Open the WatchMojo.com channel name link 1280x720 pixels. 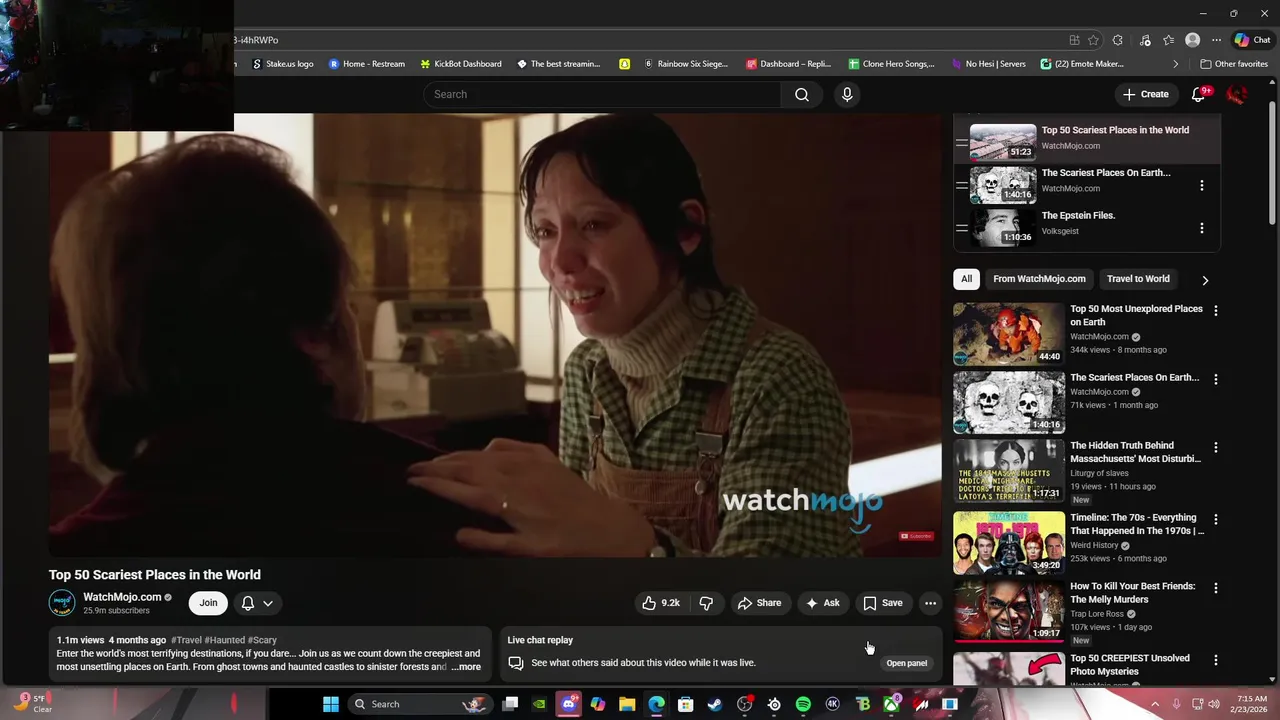click(x=122, y=597)
